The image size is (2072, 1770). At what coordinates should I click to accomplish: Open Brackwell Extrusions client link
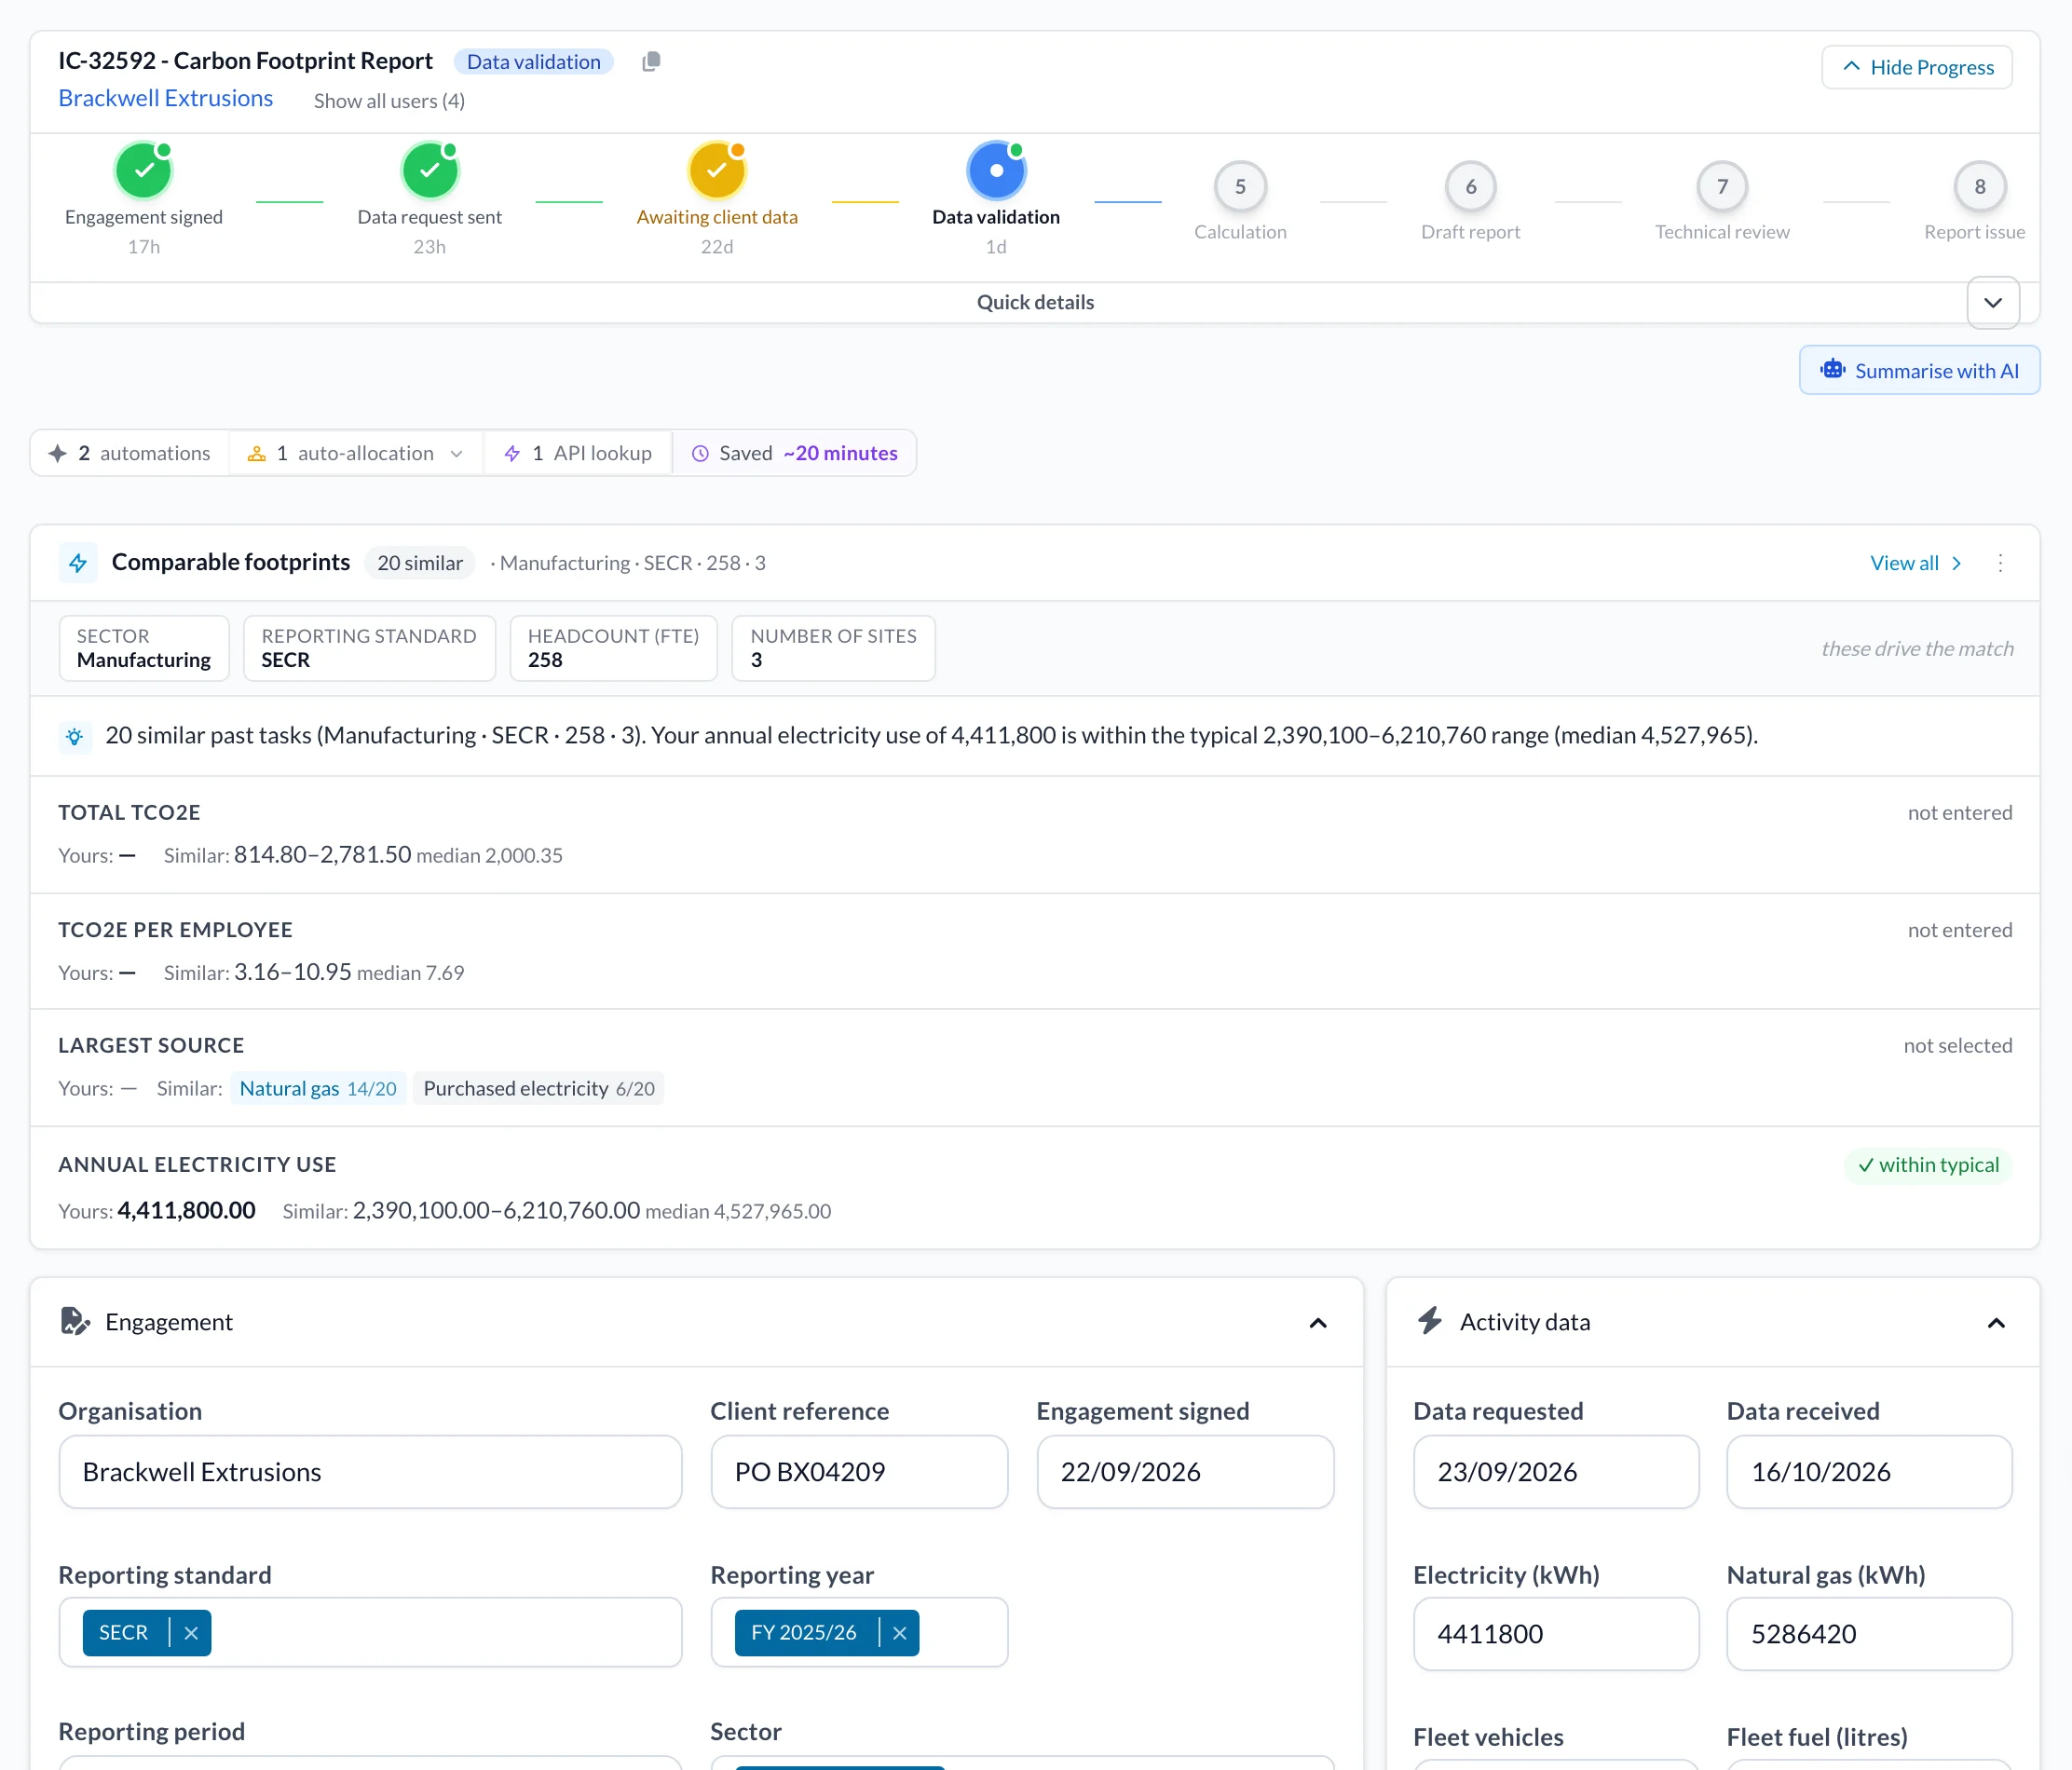tap(166, 98)
